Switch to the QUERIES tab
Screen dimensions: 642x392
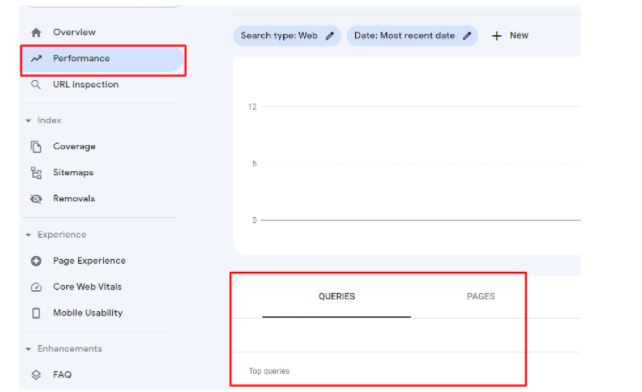point(337,297)
